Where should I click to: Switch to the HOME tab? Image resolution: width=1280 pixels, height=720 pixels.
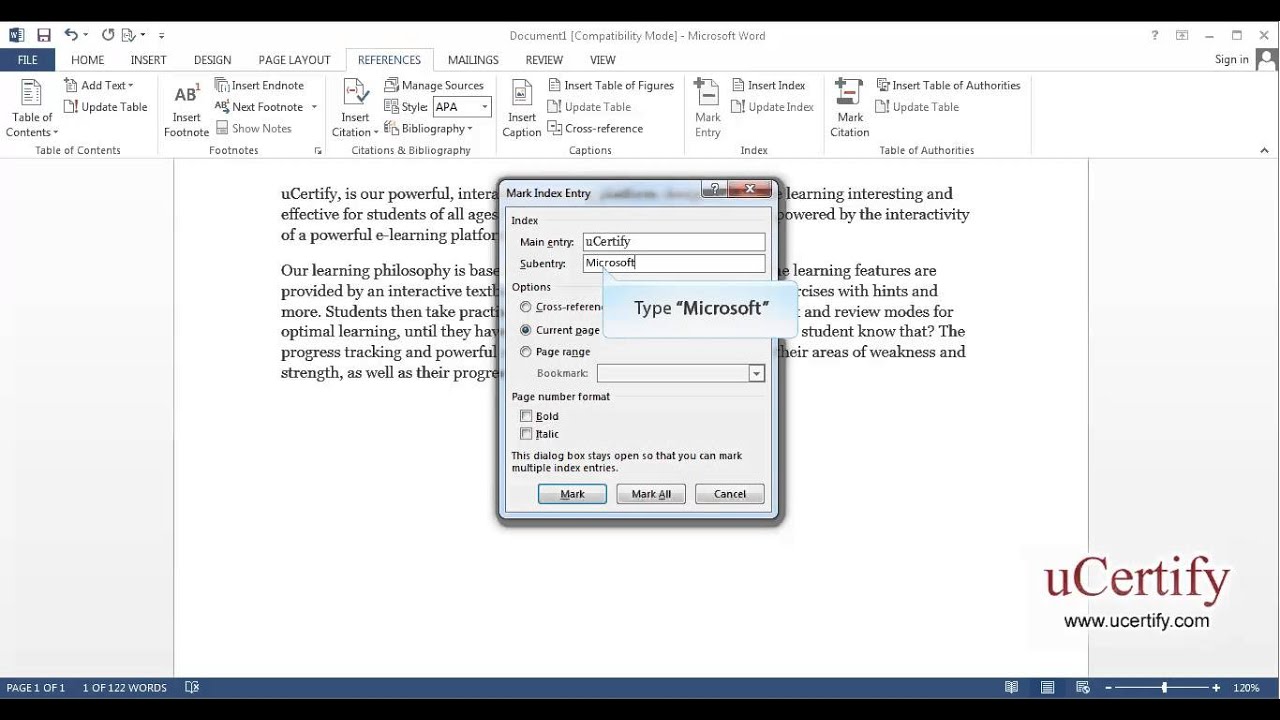click(x=88, y=60)
